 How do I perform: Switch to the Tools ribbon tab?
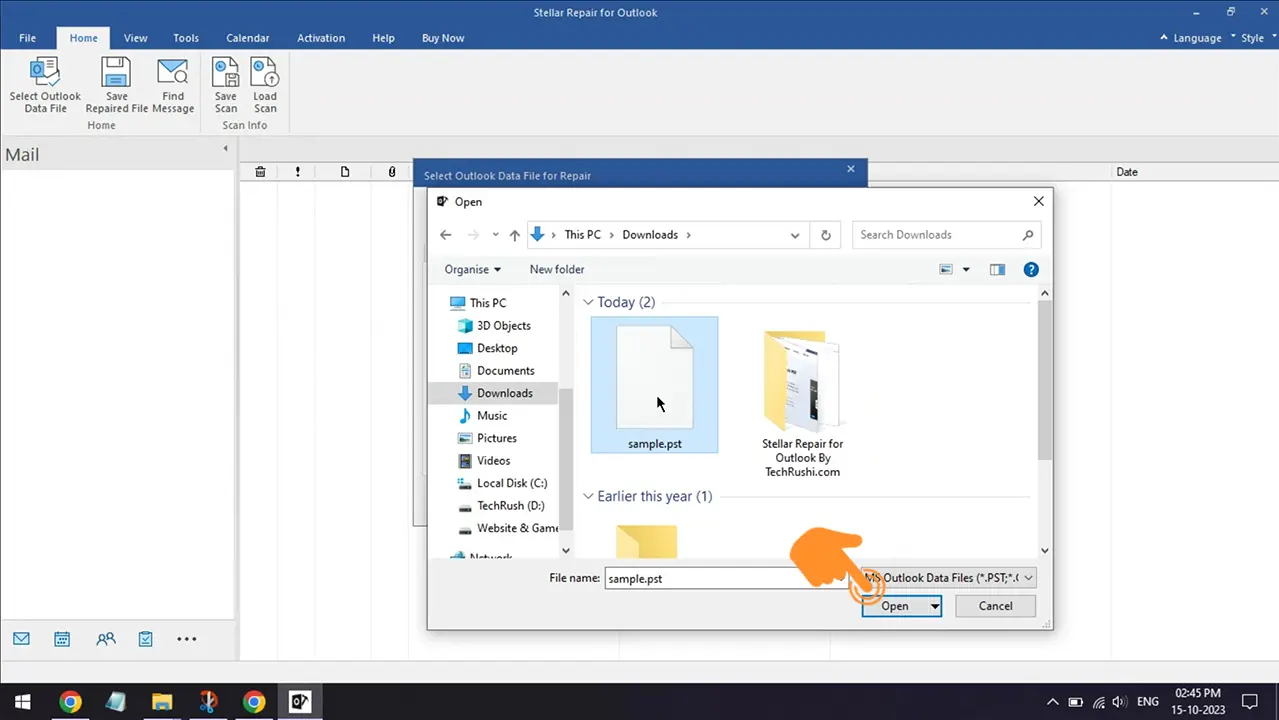(x=186, y=38)
